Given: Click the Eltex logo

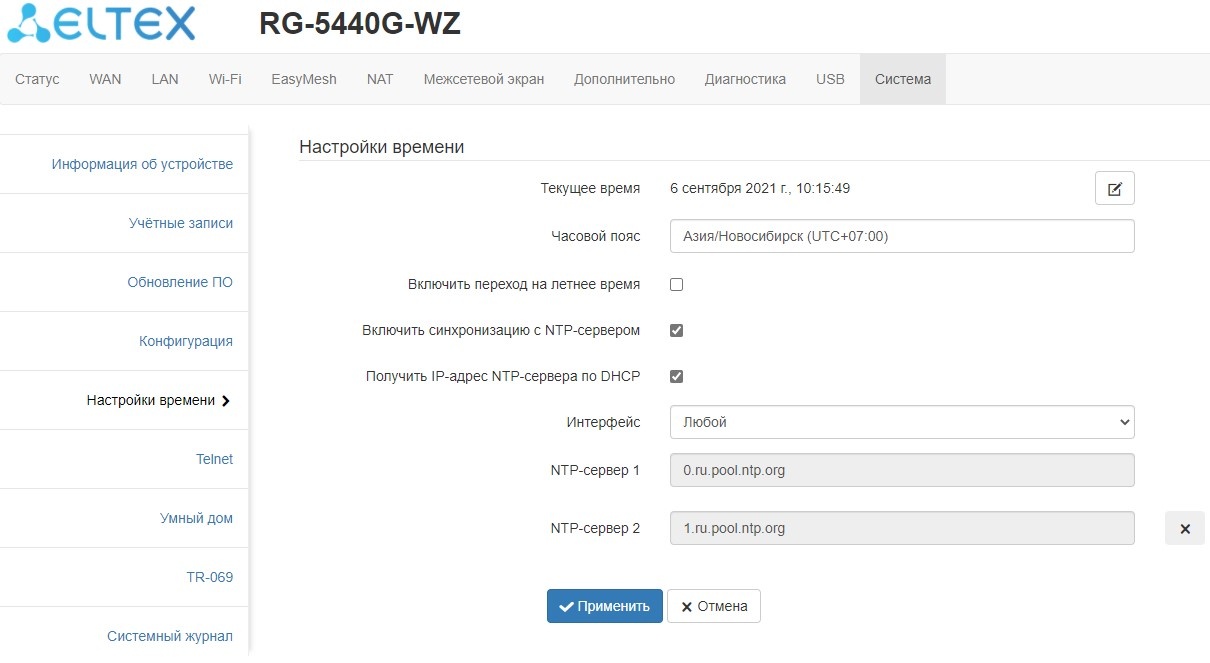Looking at the screenshot, I should tap(101, 24).
